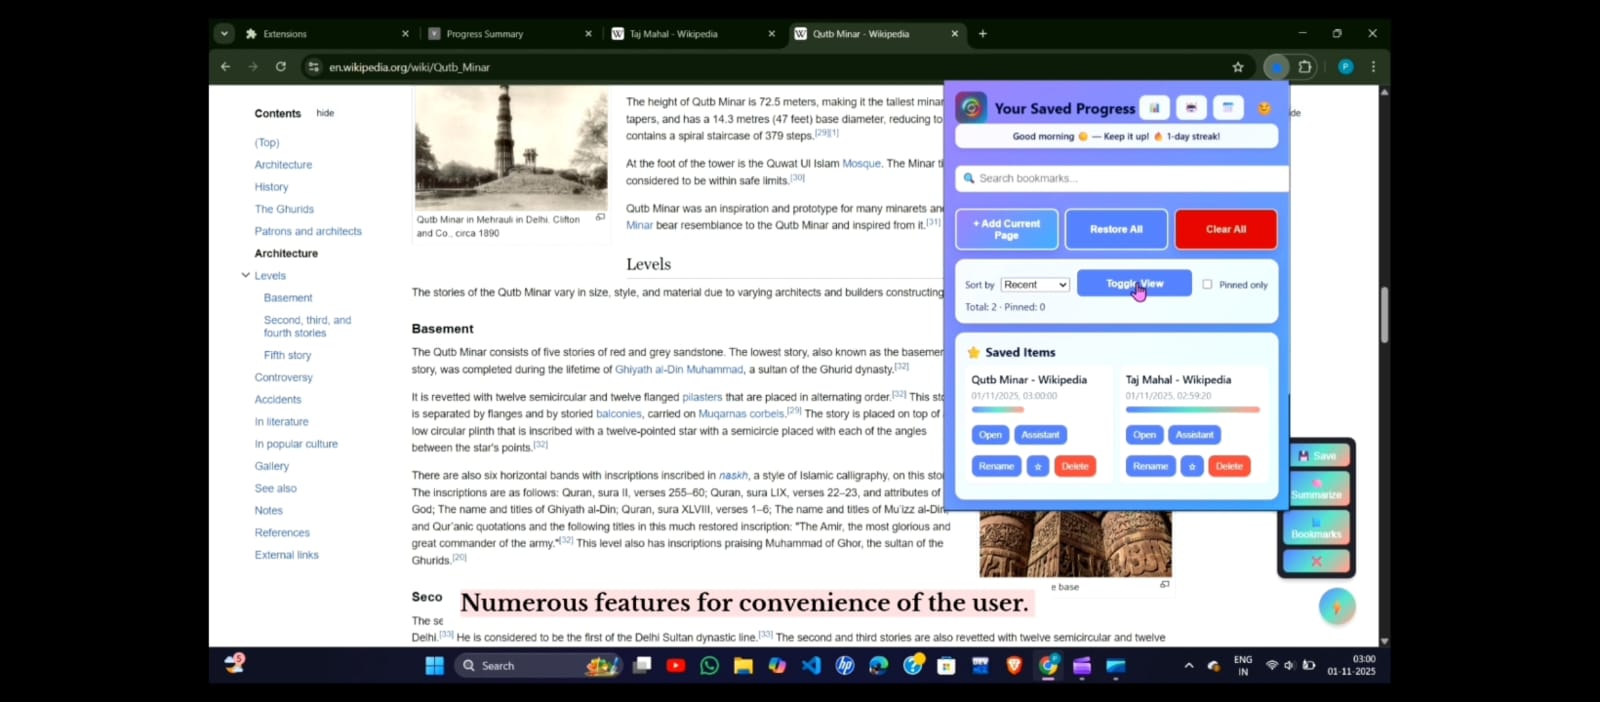Click the Windows taskbar Search box

tap(538, 666)
